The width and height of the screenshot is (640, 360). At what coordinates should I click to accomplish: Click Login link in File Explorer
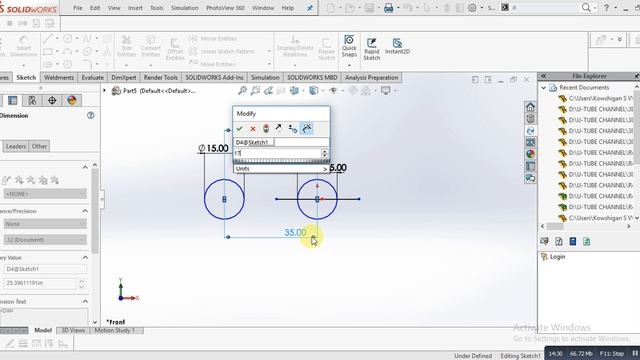(x=557, y=257)
